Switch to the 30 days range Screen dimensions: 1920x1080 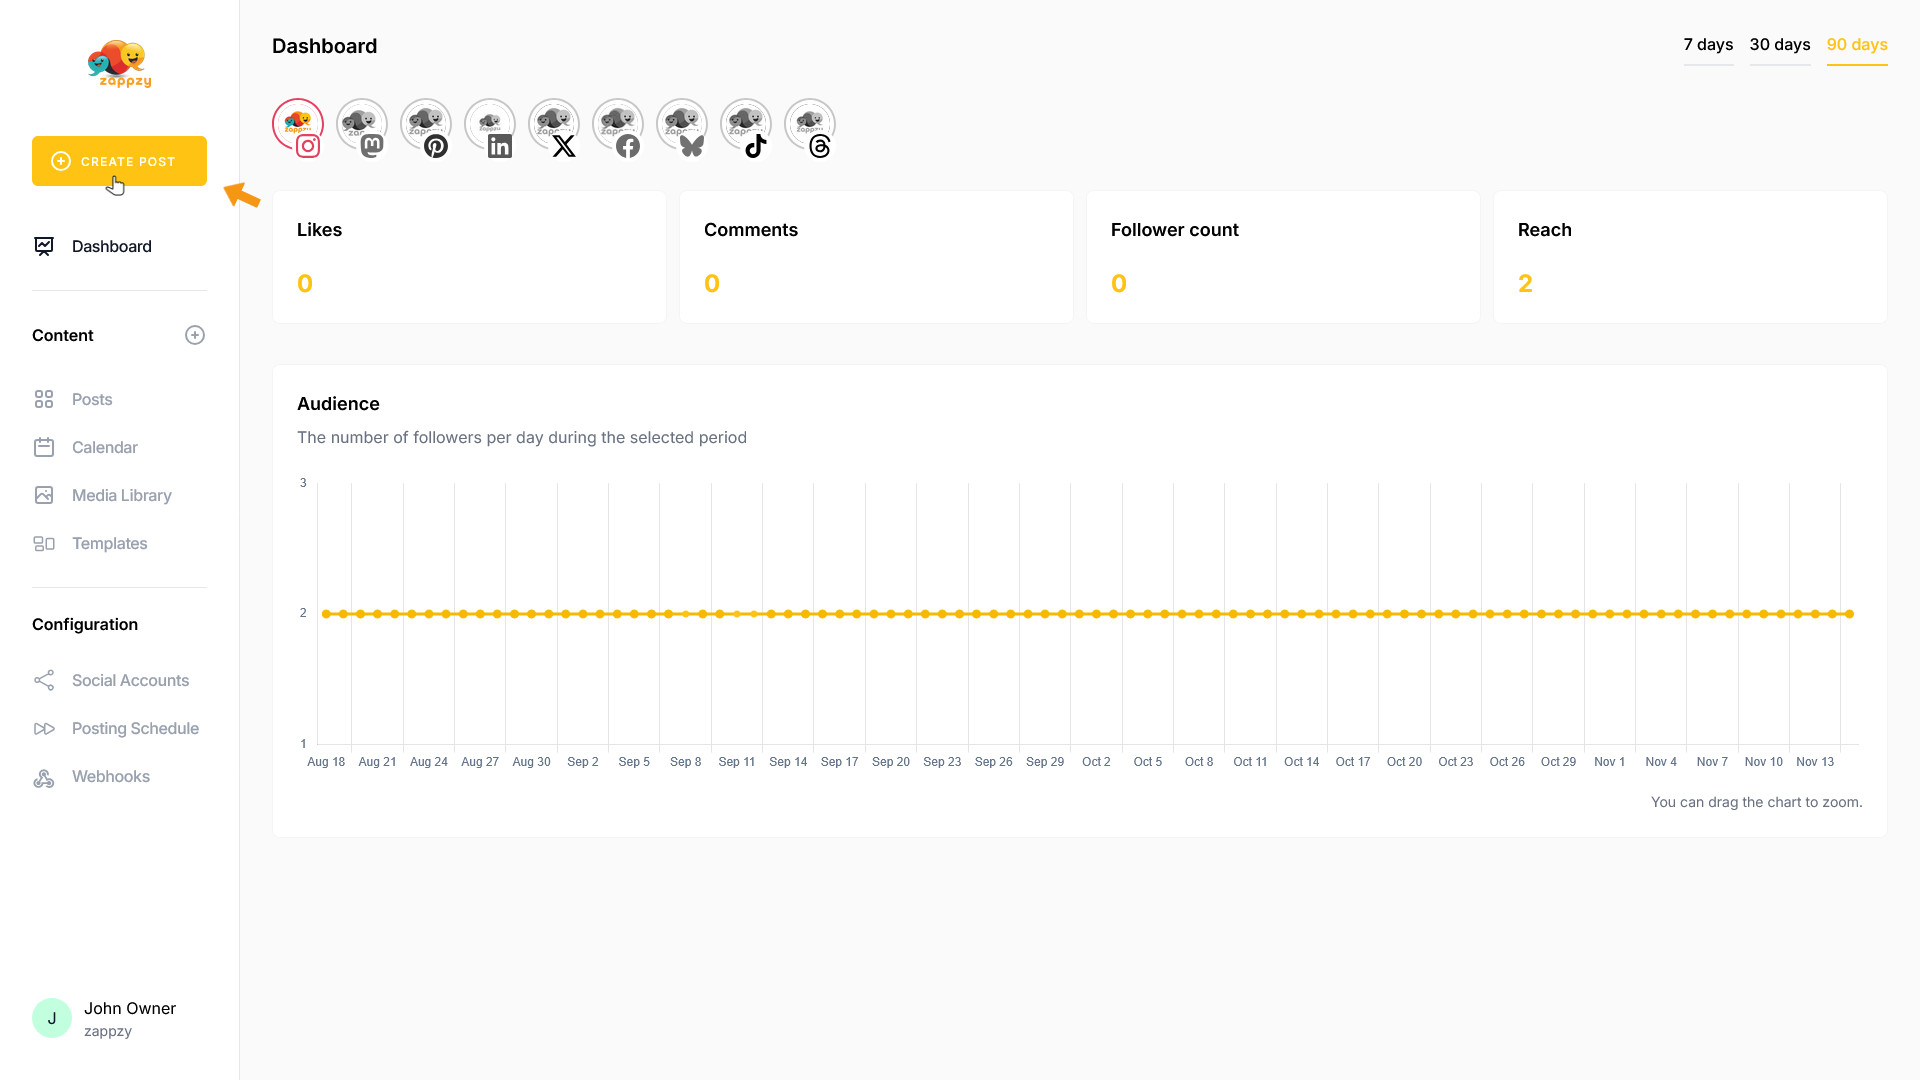[1780, 45]
